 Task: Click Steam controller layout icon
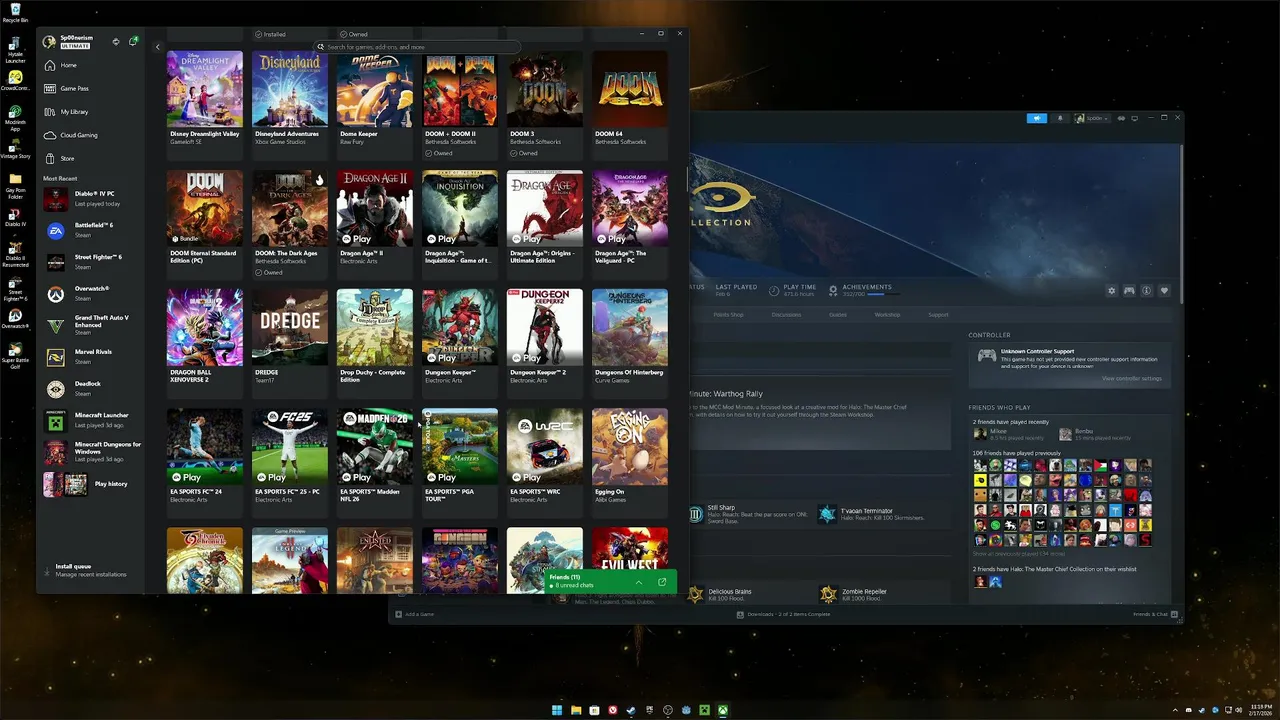pyautogui.click(x=1129, y=291)
